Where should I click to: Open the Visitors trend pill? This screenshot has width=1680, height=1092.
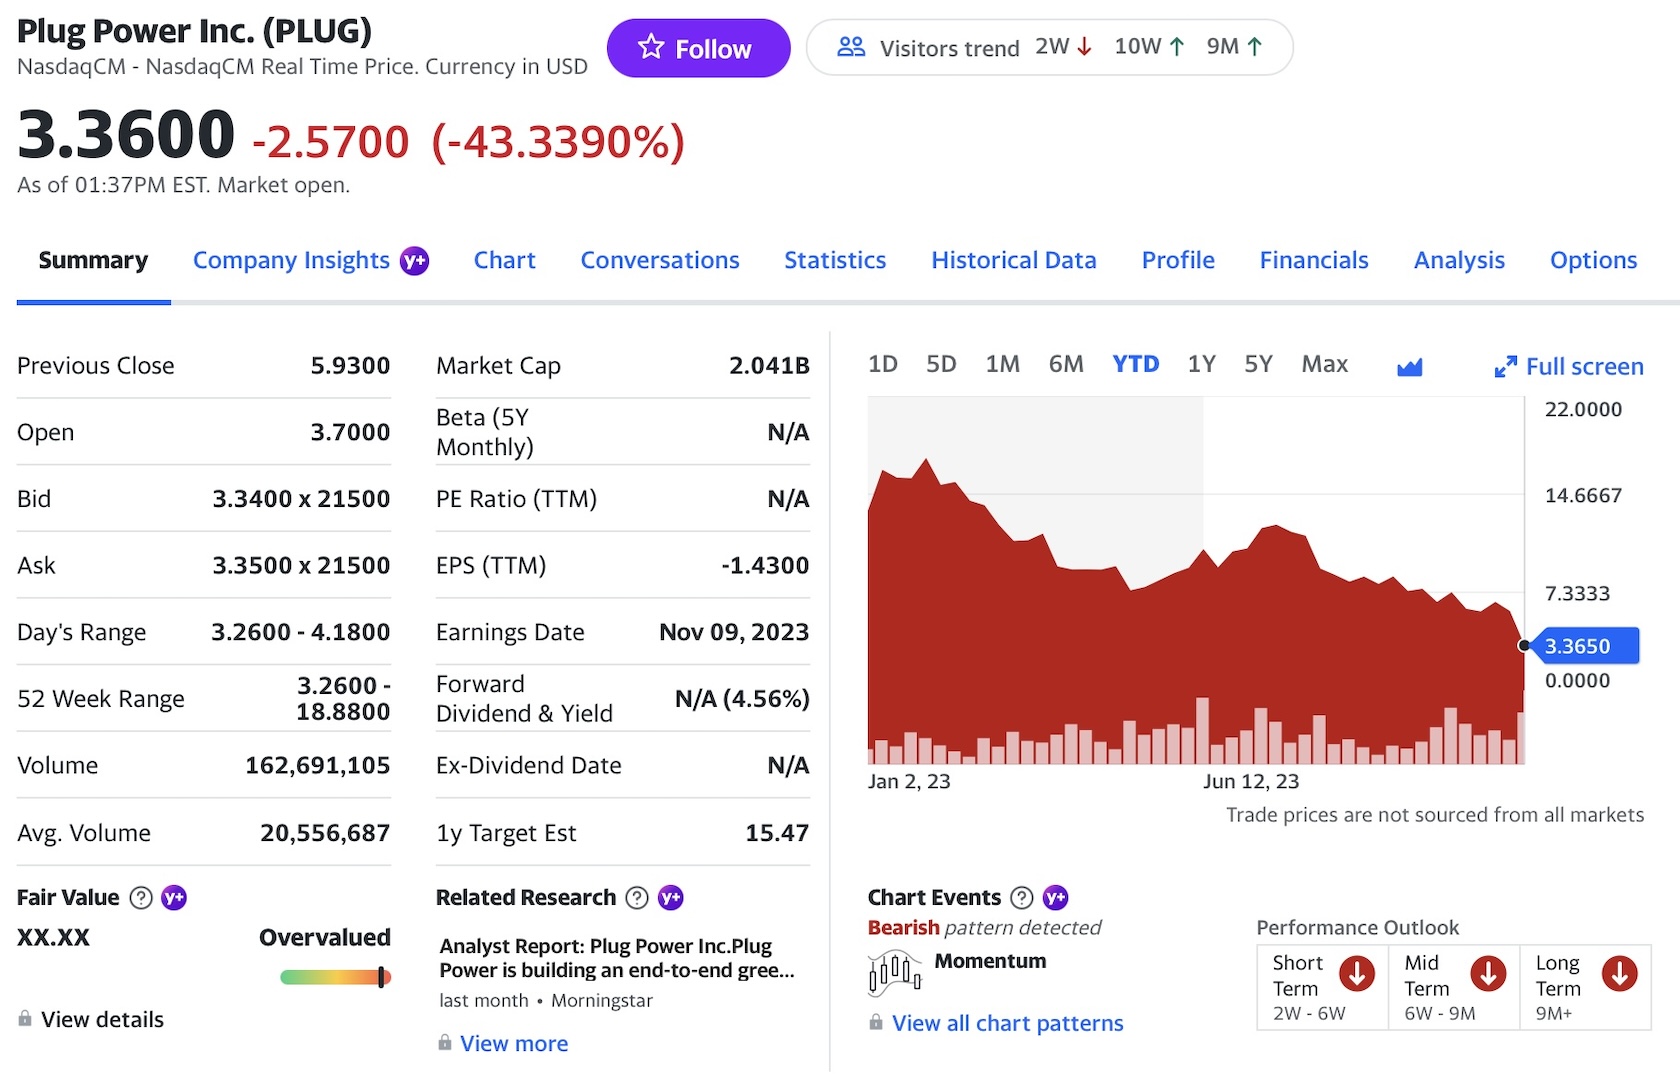[1049, 48]
